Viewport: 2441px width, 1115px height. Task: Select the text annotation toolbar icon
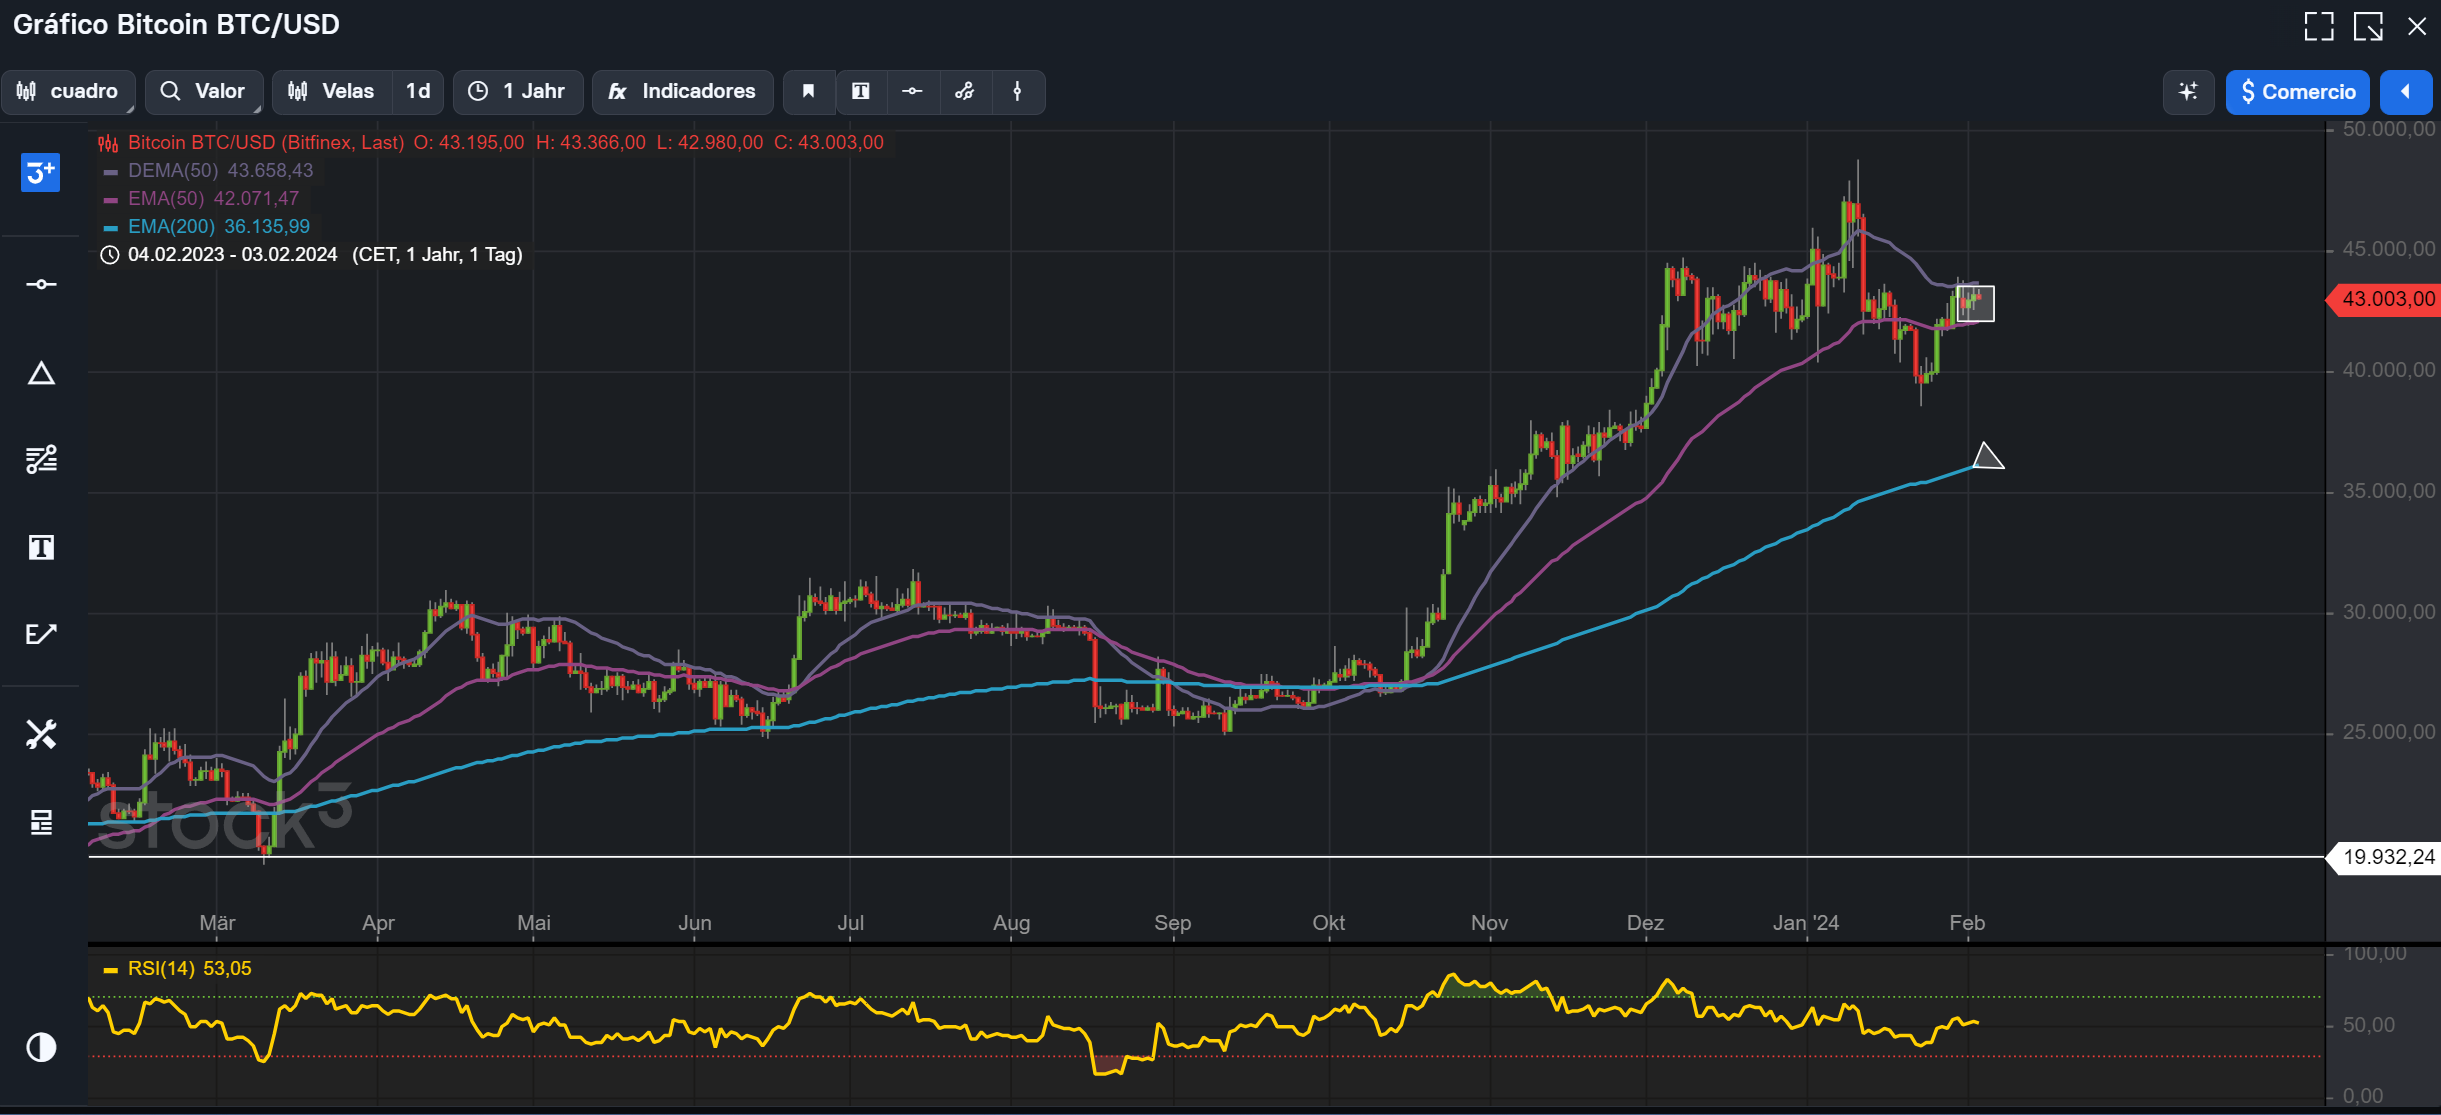coord(860,92)
